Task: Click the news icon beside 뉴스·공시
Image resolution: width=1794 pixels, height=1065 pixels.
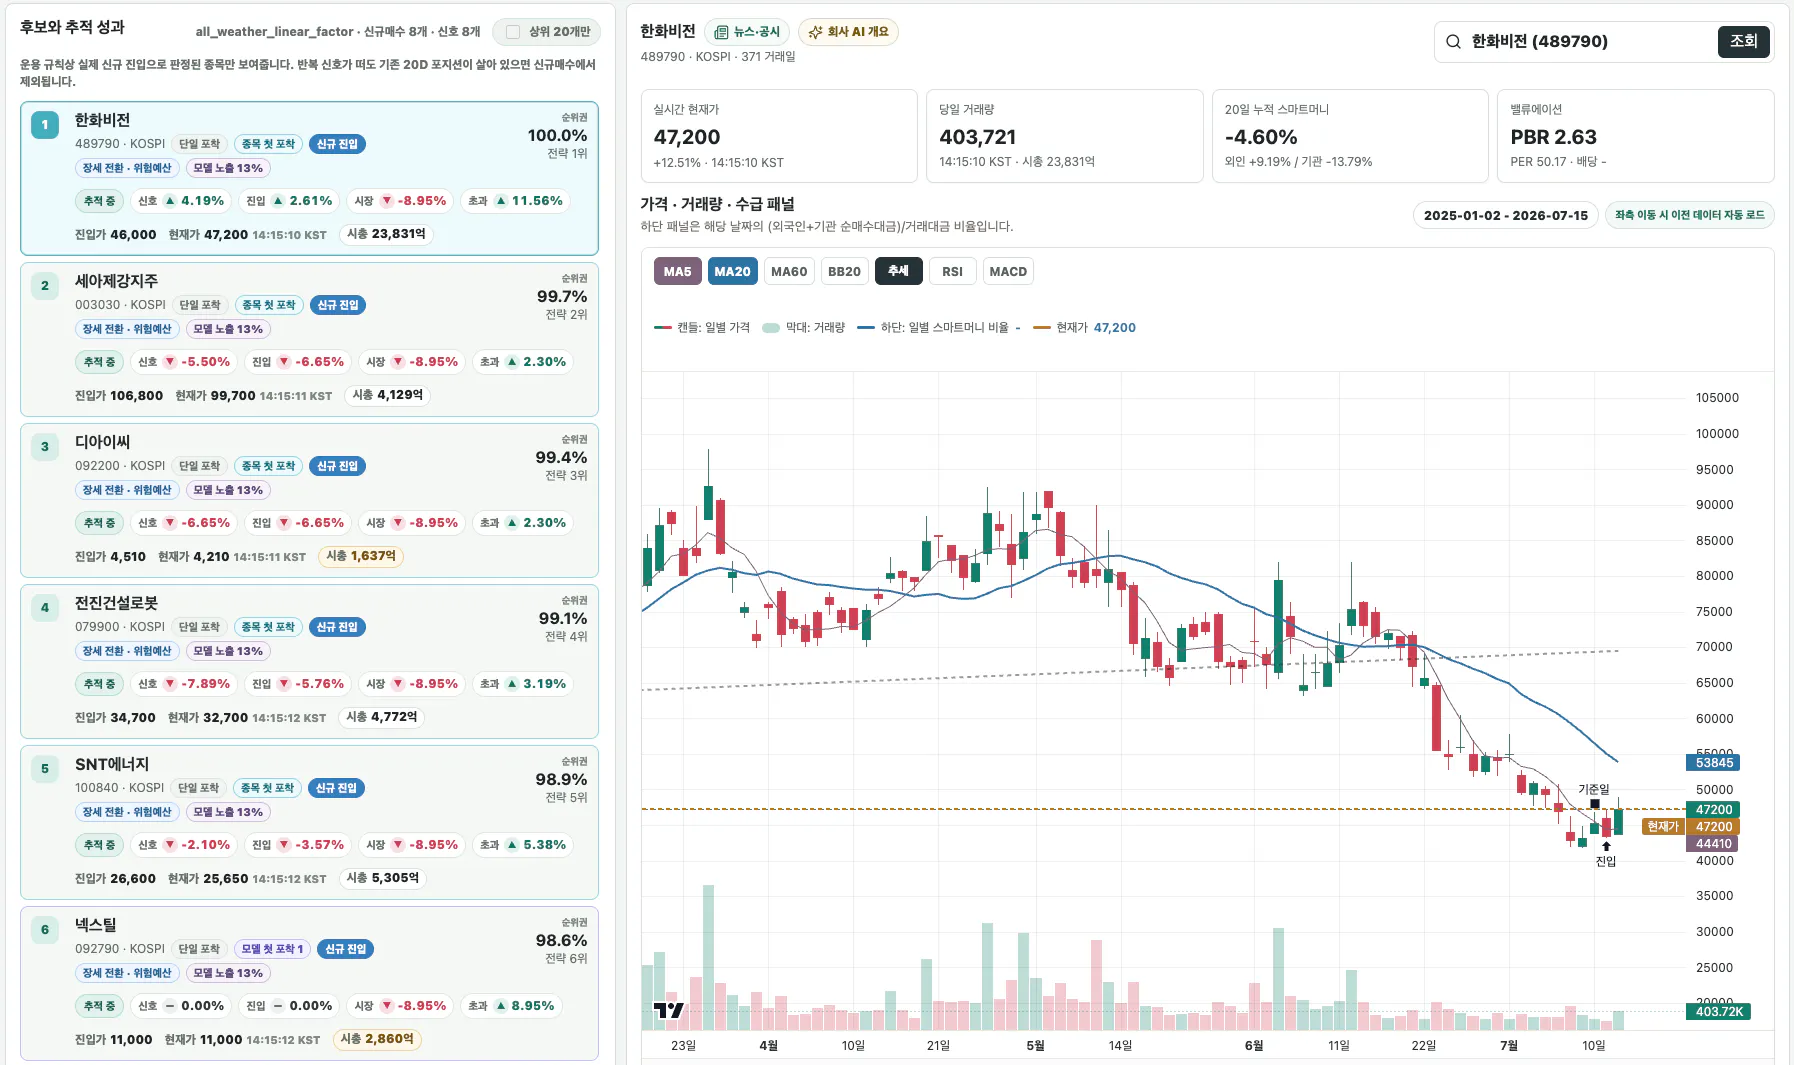Action: coord(721,32)
